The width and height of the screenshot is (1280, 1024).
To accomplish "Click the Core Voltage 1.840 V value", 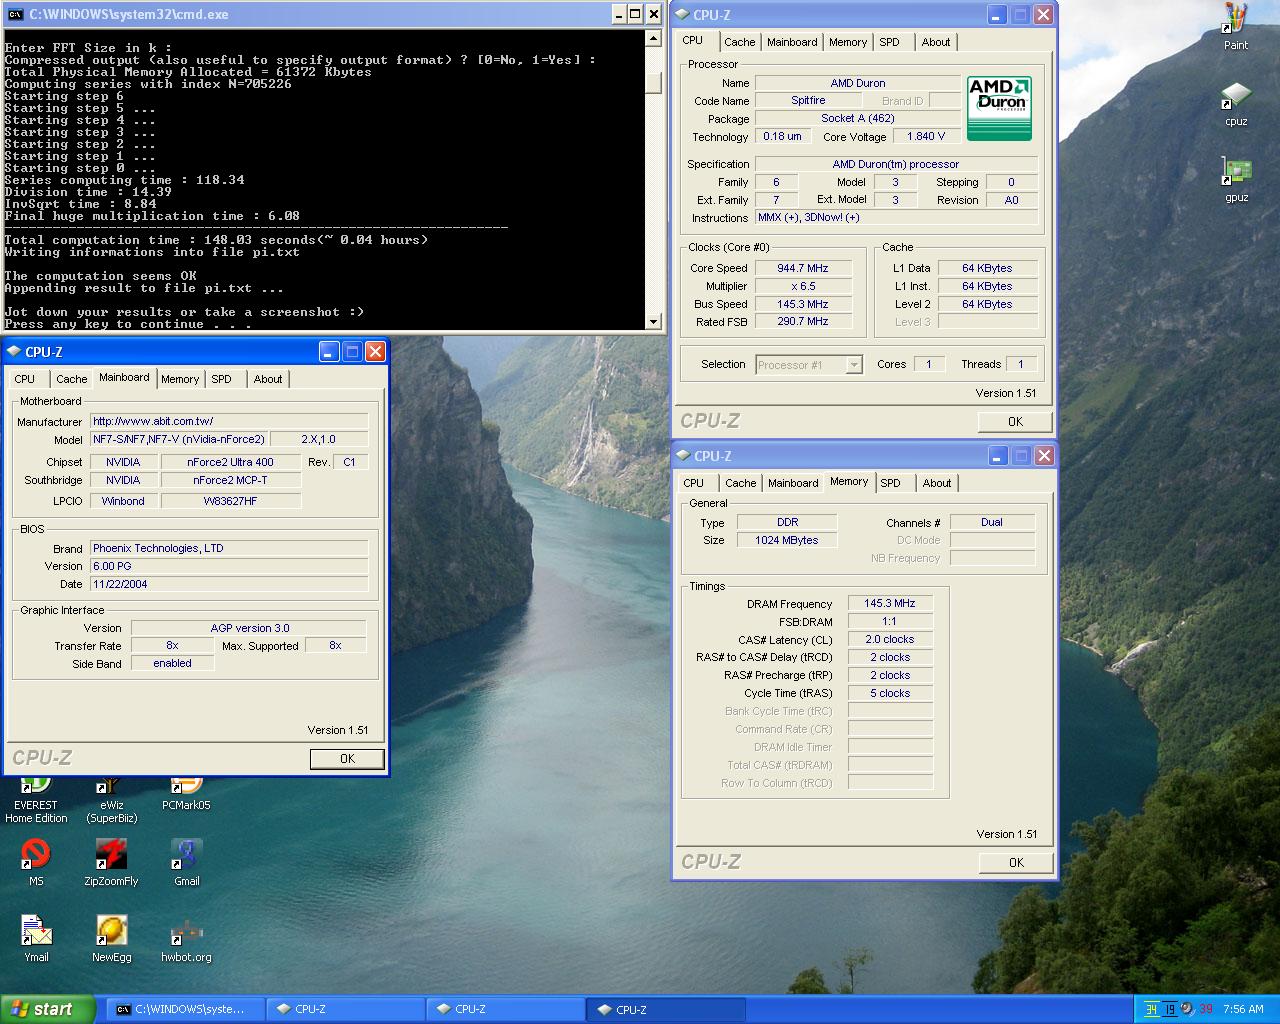I will pyautogui.click(x=926, y=136).
